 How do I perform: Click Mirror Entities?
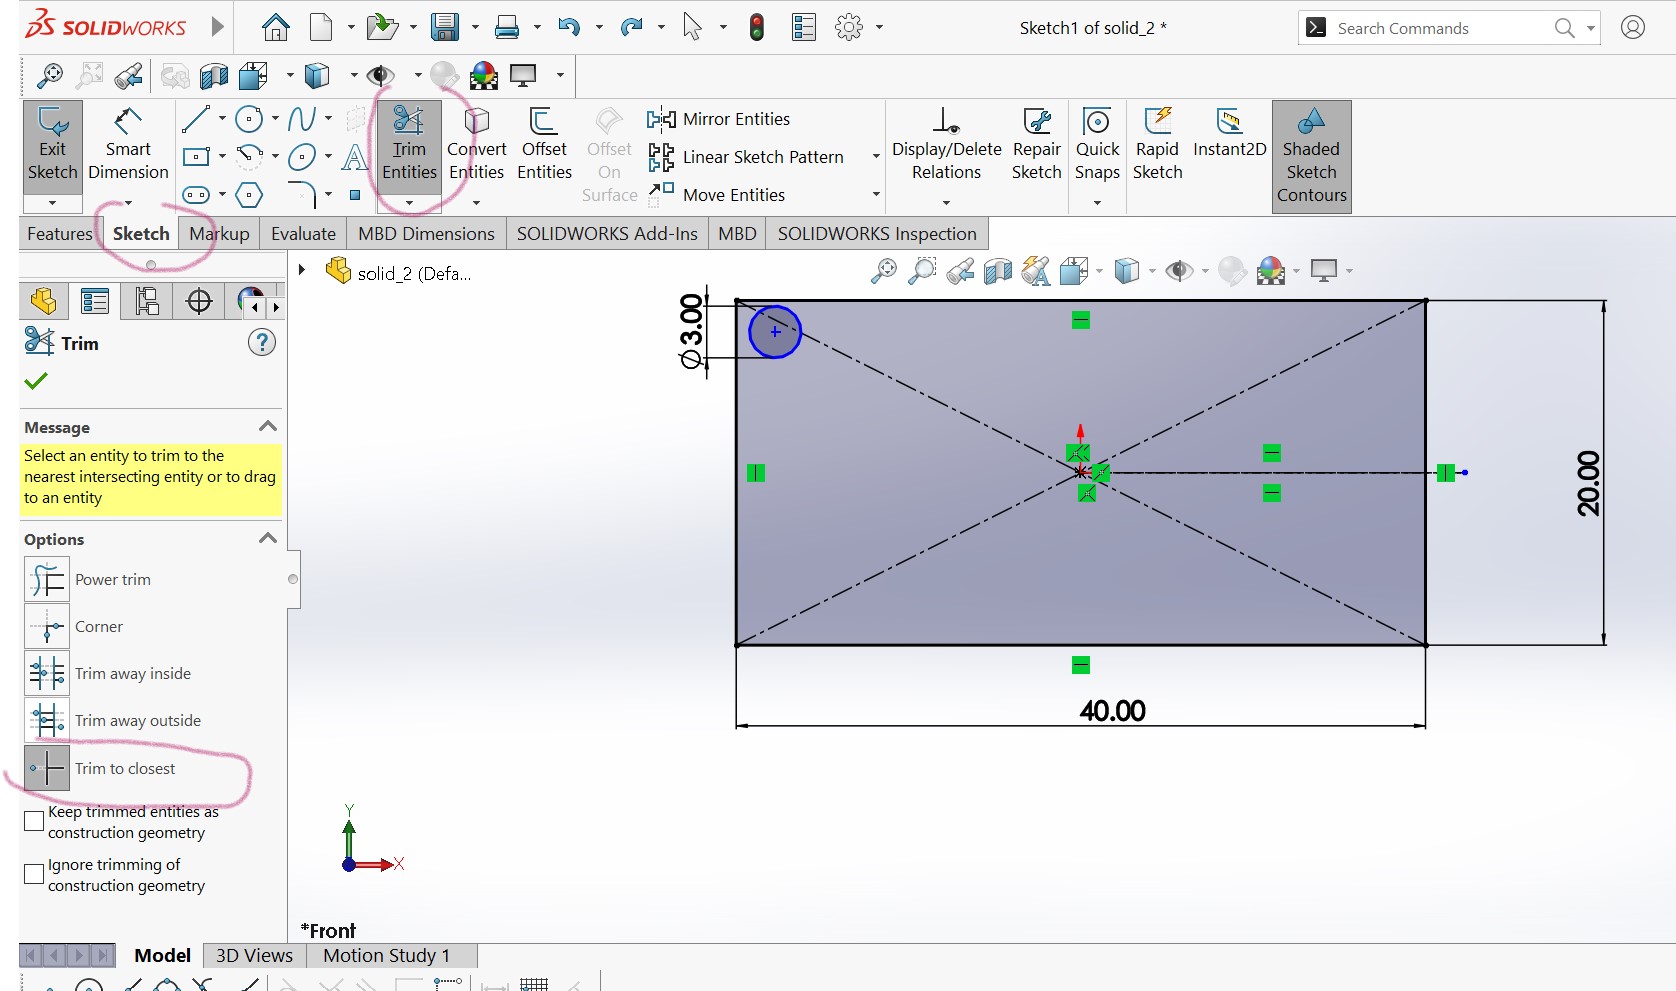(719, 119)
